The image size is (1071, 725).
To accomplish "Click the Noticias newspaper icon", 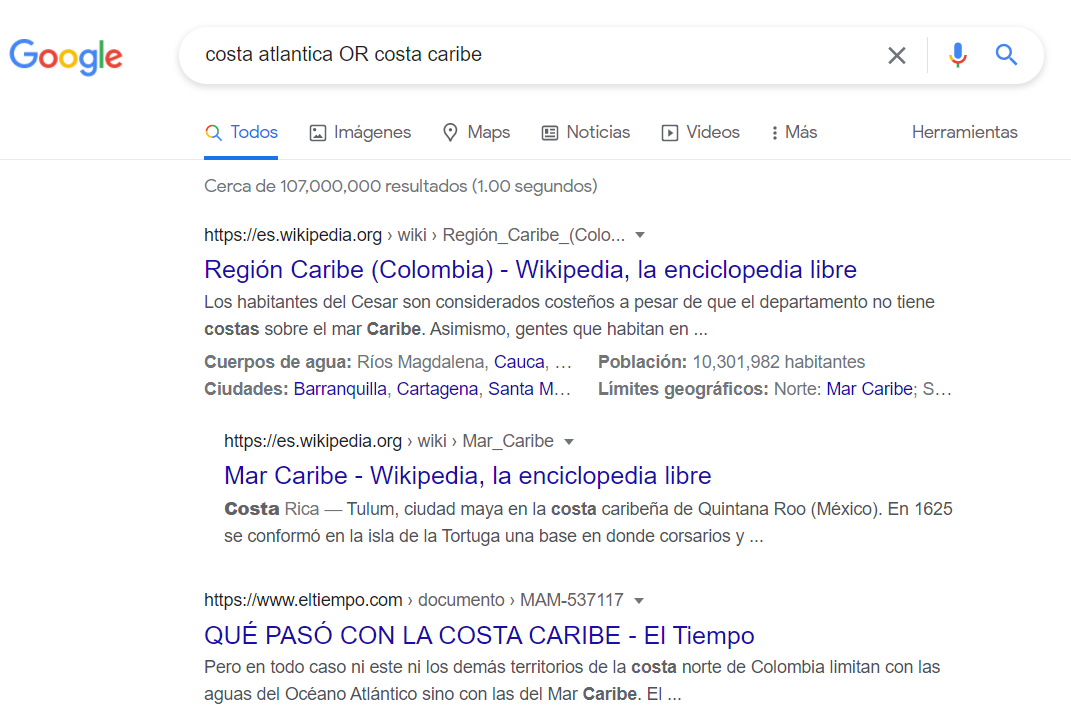I will (x=550, y=133).
